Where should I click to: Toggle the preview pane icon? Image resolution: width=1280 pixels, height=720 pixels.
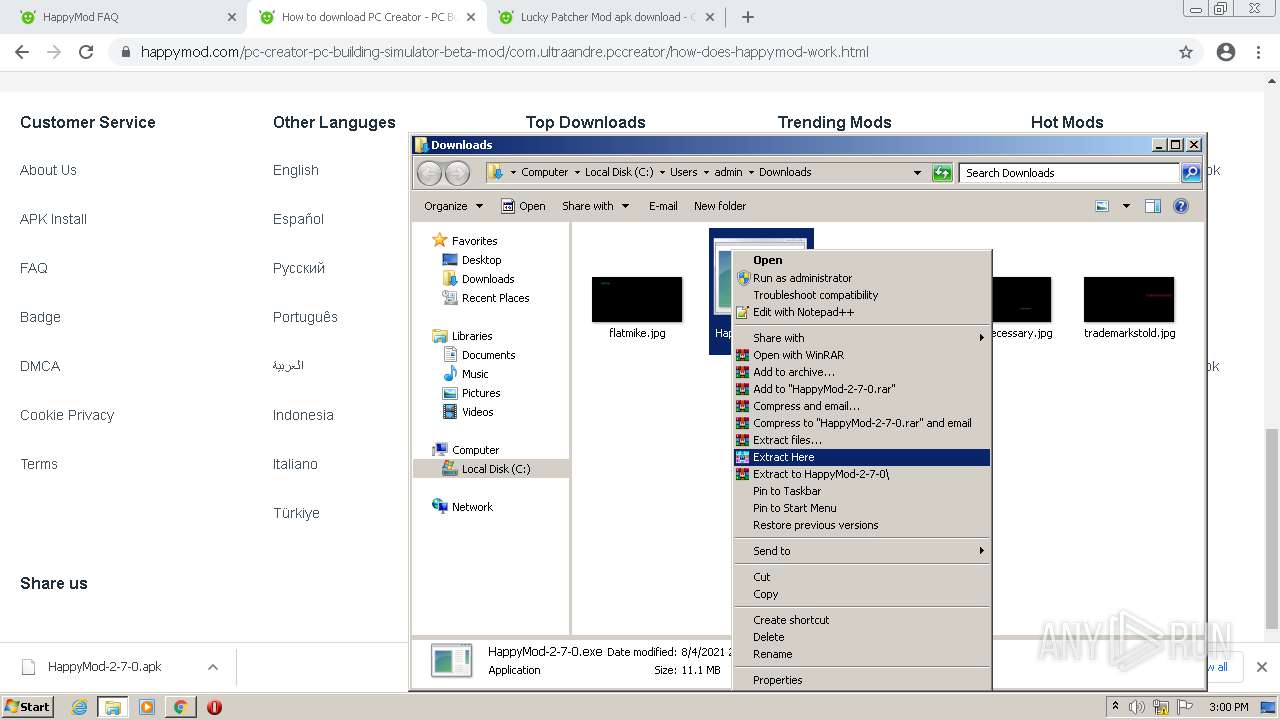pyautogui.click(x=1153, y=206)
